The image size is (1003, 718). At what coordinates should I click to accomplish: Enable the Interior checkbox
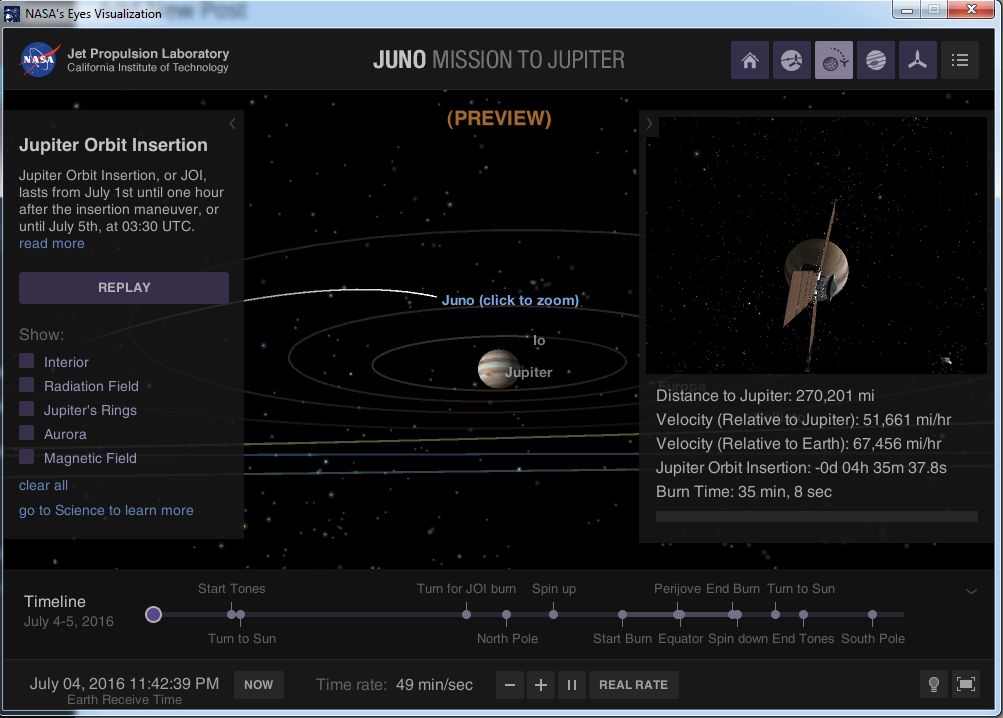tap(28, 361)
